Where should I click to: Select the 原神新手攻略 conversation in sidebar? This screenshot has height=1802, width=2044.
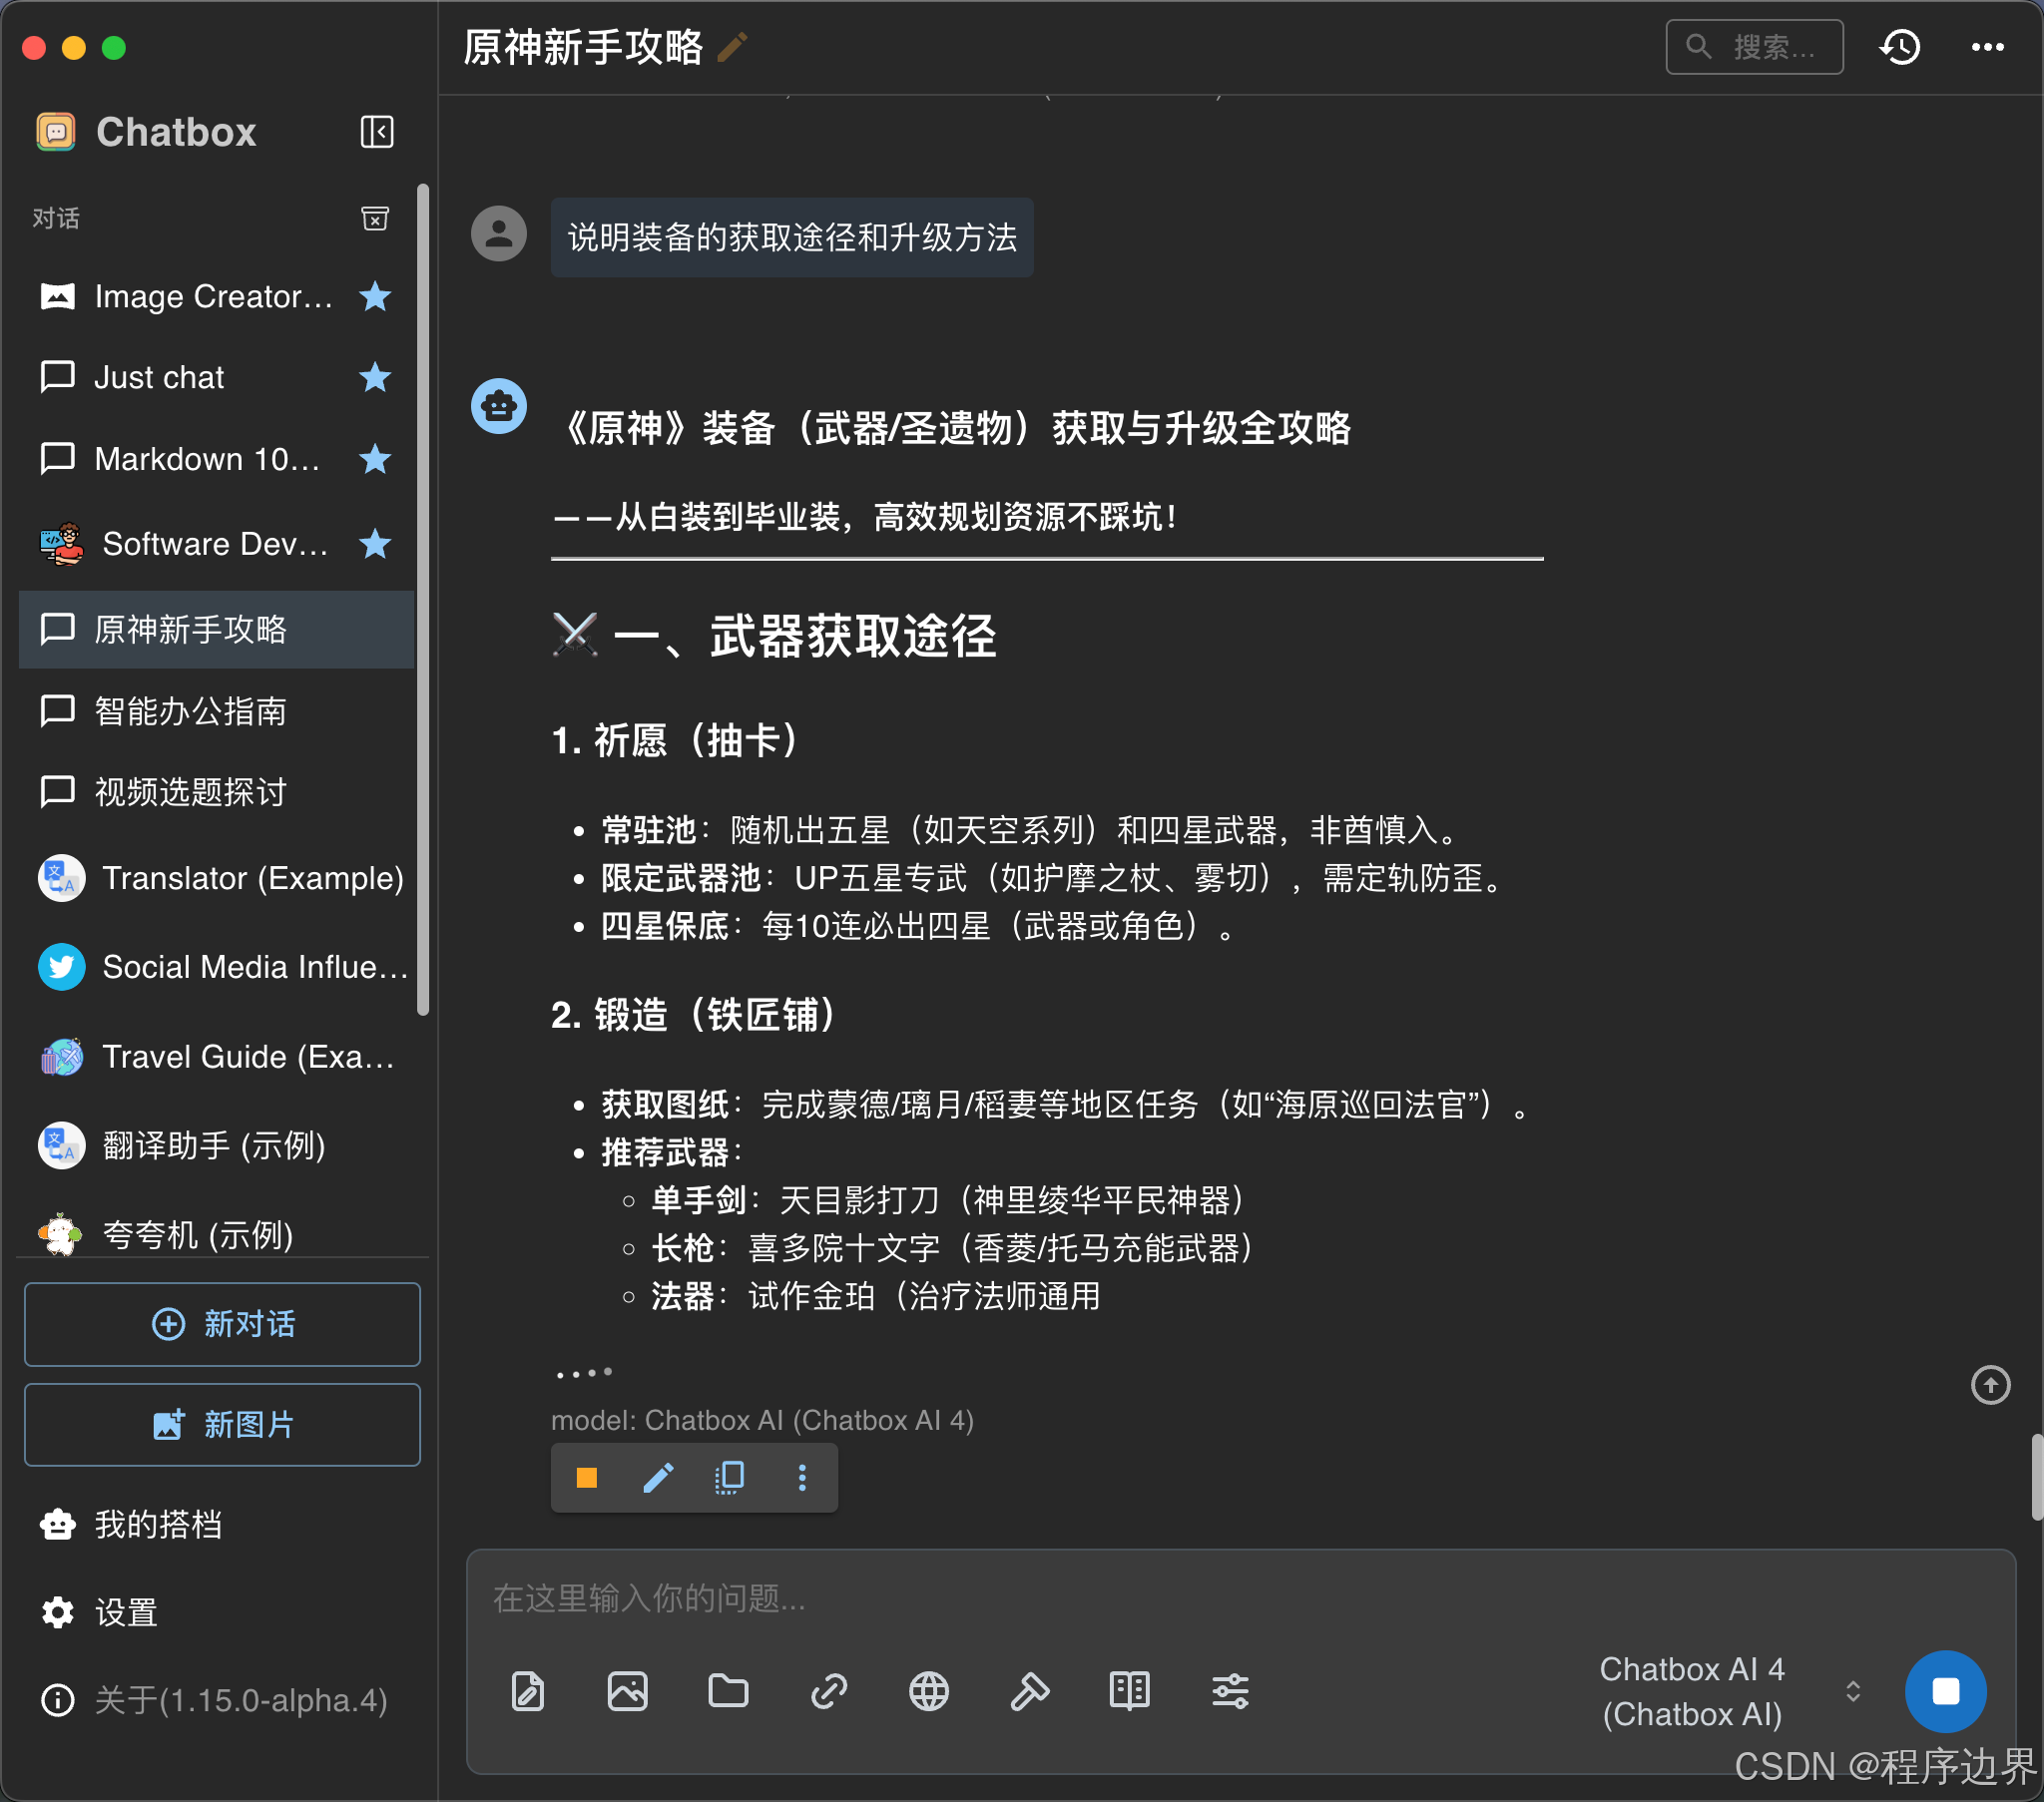pyautogui.click(x=216, y=629)
